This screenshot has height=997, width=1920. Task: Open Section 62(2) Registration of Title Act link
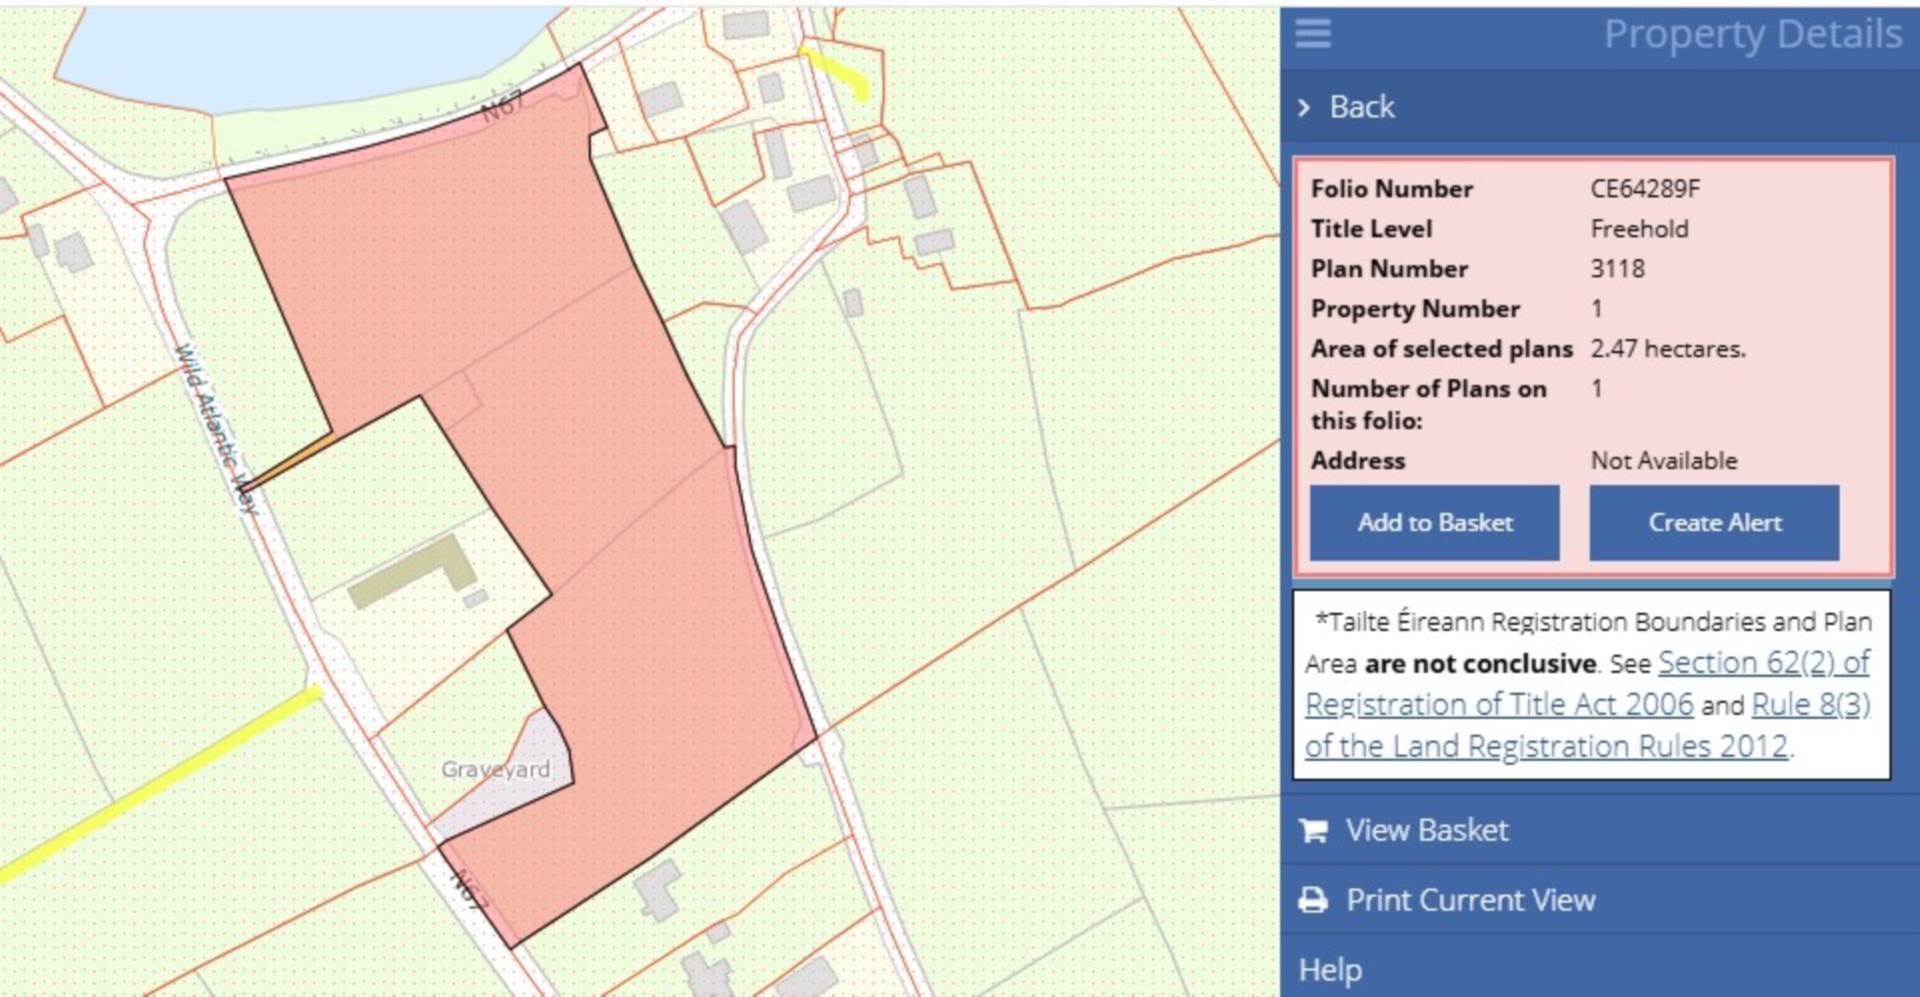coord(1587,683)
